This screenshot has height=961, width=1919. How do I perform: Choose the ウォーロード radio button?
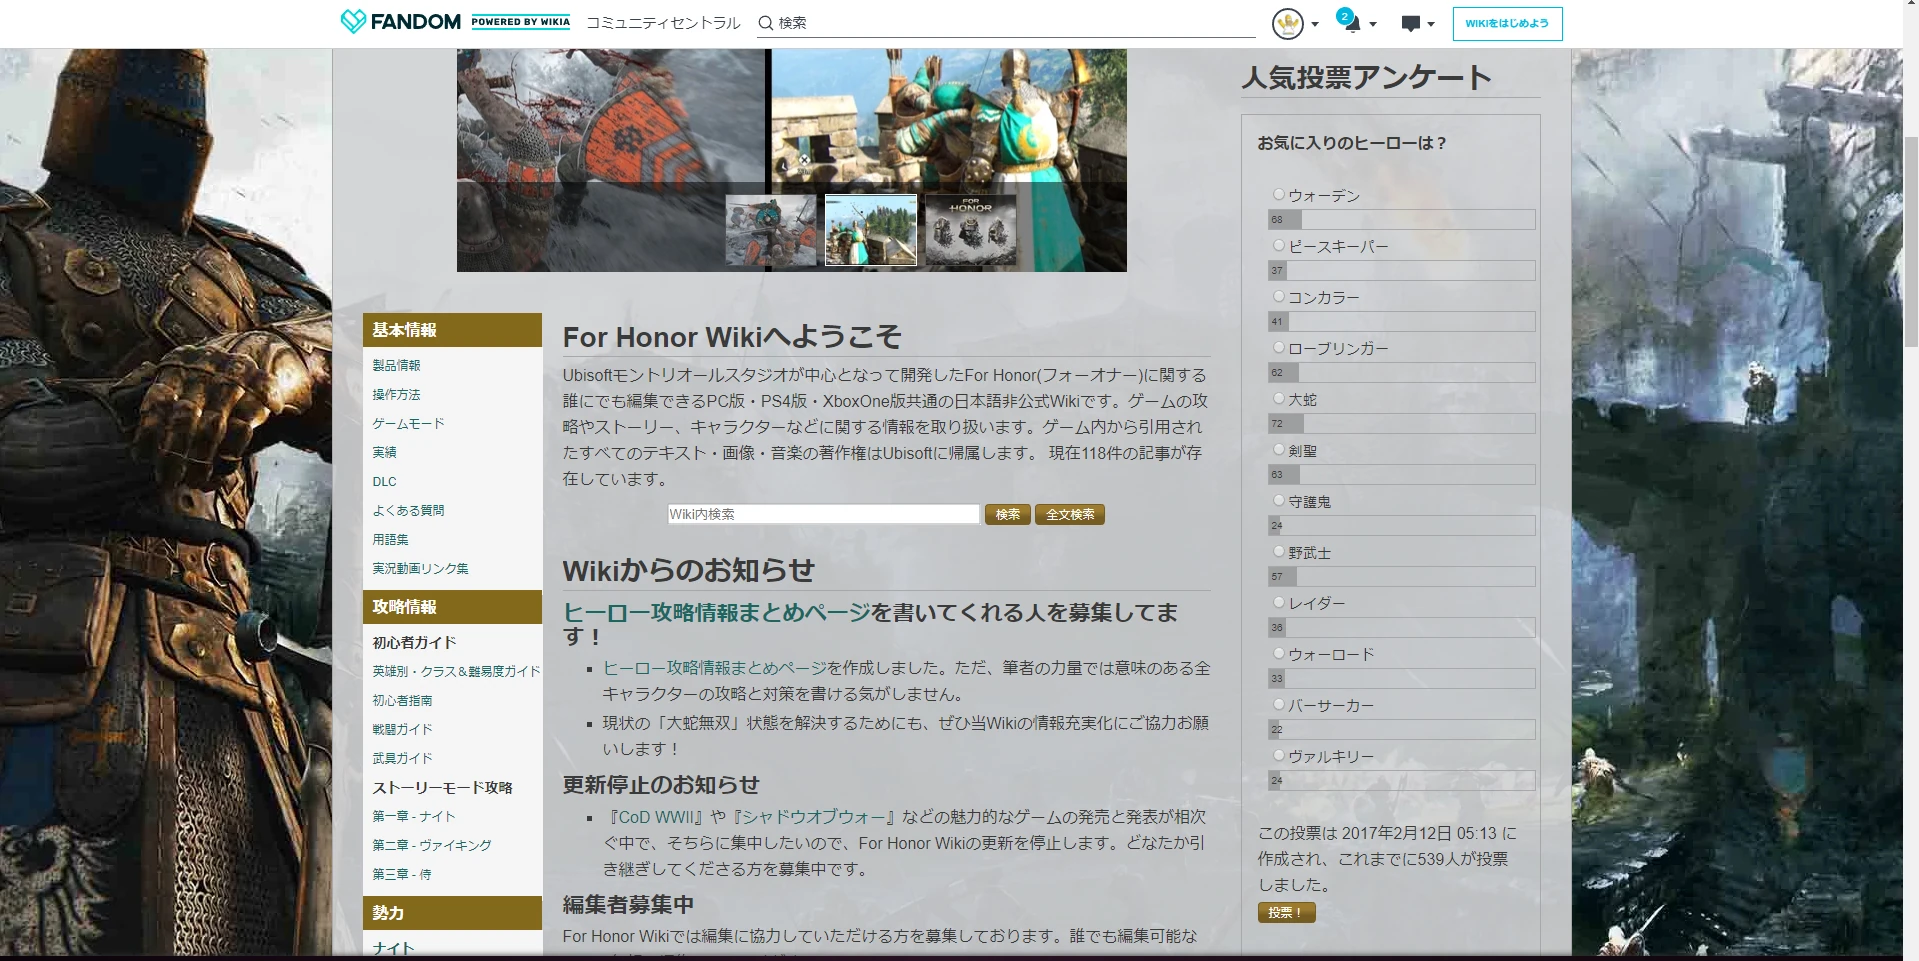(x=1278, y=653)
